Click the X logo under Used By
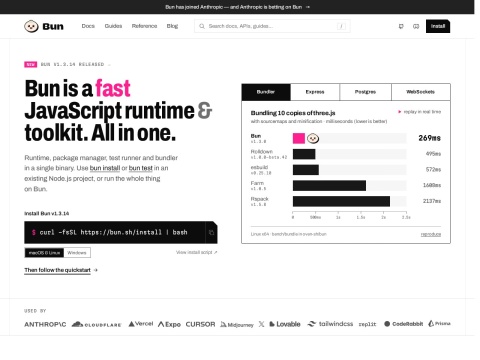Image resolution: width=480 pixels, height=360 pixels. click(261, 324)
